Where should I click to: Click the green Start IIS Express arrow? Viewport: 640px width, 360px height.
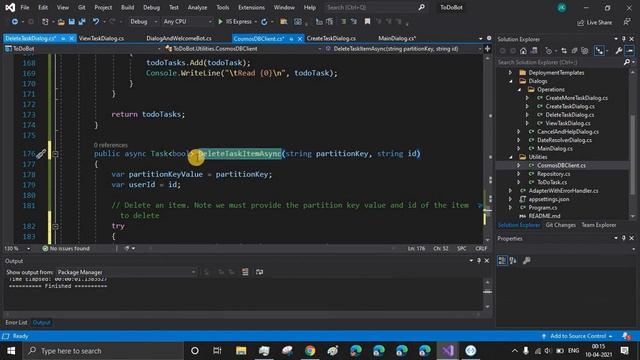[x=220, y=22]
